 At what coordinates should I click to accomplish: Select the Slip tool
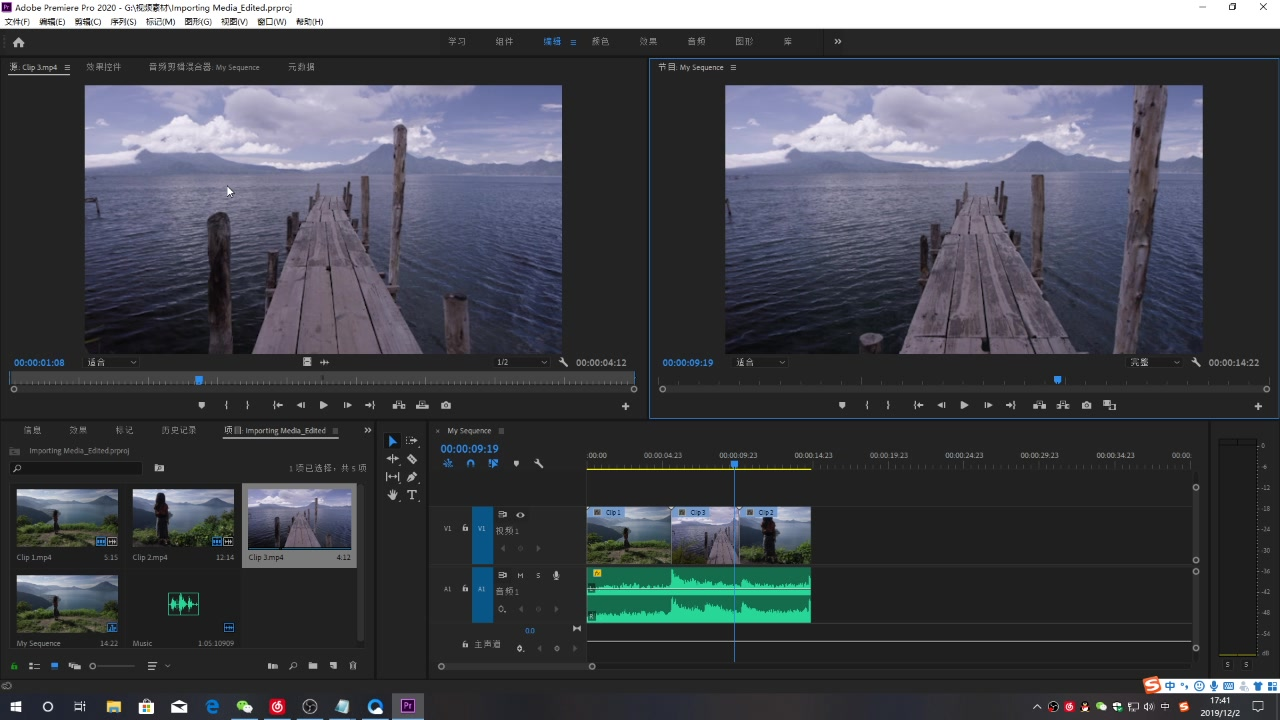(x=392, y=477)
